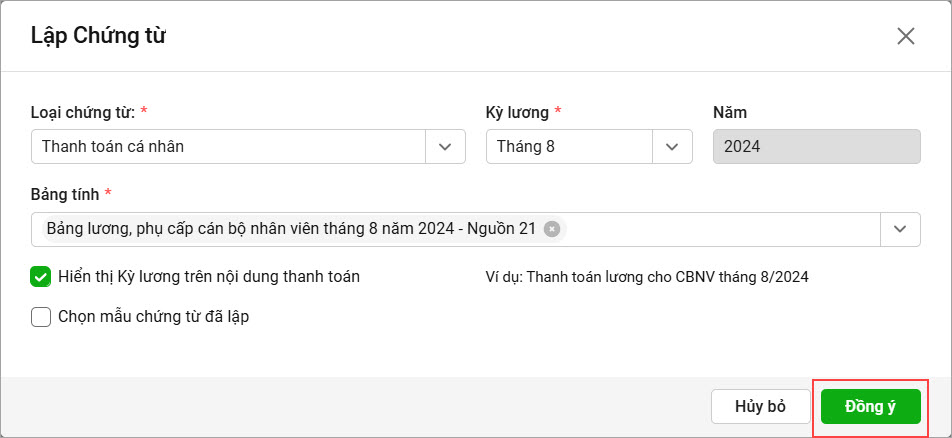Uncheck Hiển thị Kỳ lương checkbox
This screenshot has width=952, height=438.
click(41, 277)
